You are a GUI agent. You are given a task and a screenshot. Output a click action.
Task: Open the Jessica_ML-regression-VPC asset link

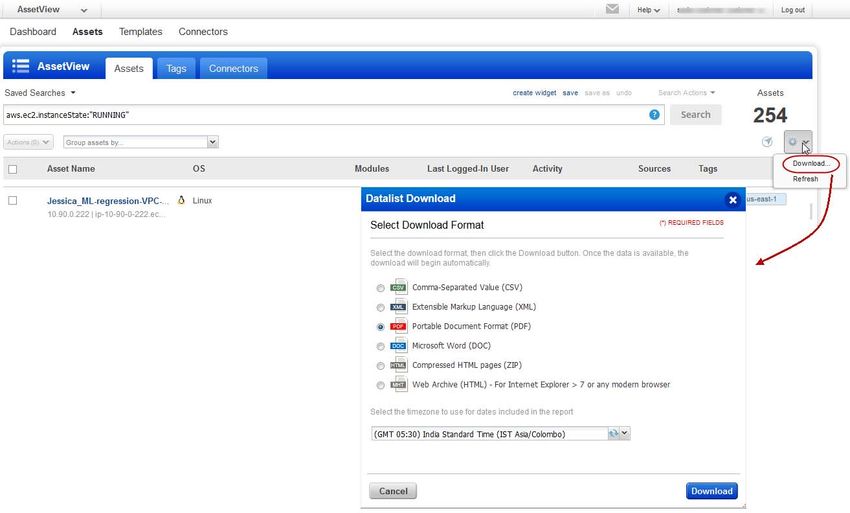(108, 201)
